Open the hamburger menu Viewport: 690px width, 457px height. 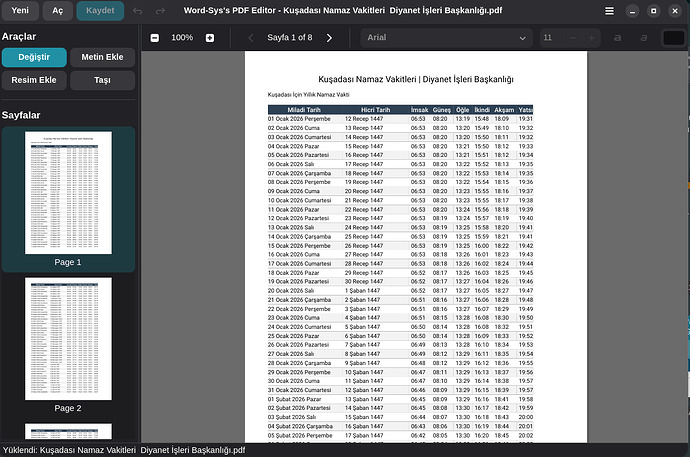coord(610,11)
